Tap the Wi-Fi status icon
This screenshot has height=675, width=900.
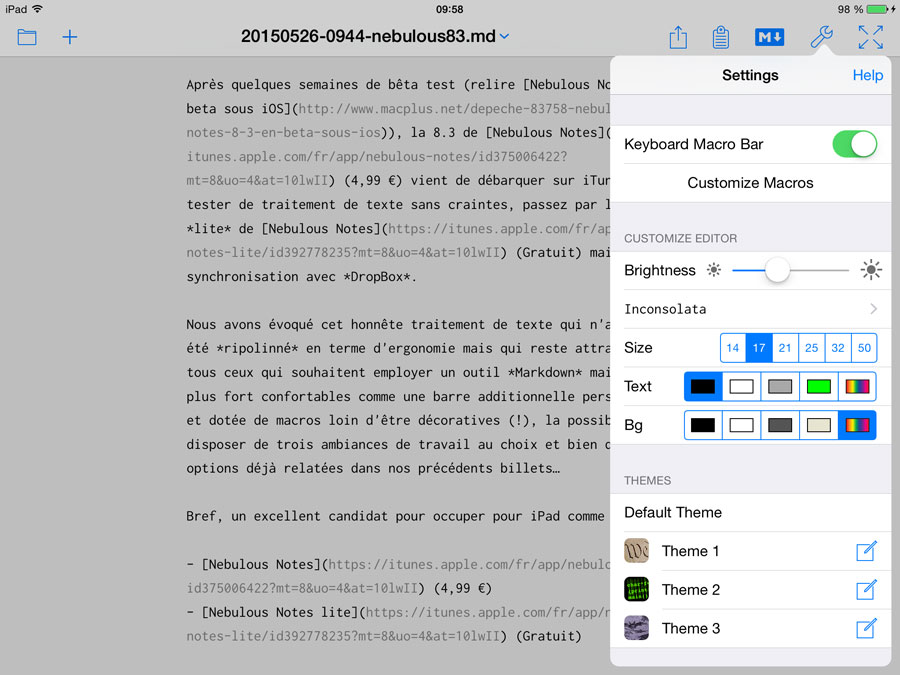click(37, 9)
